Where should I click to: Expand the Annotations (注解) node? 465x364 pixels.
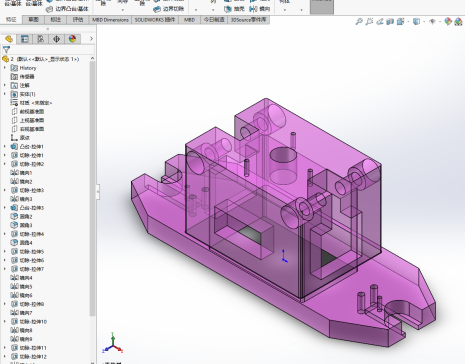click(x=5, y=85)
